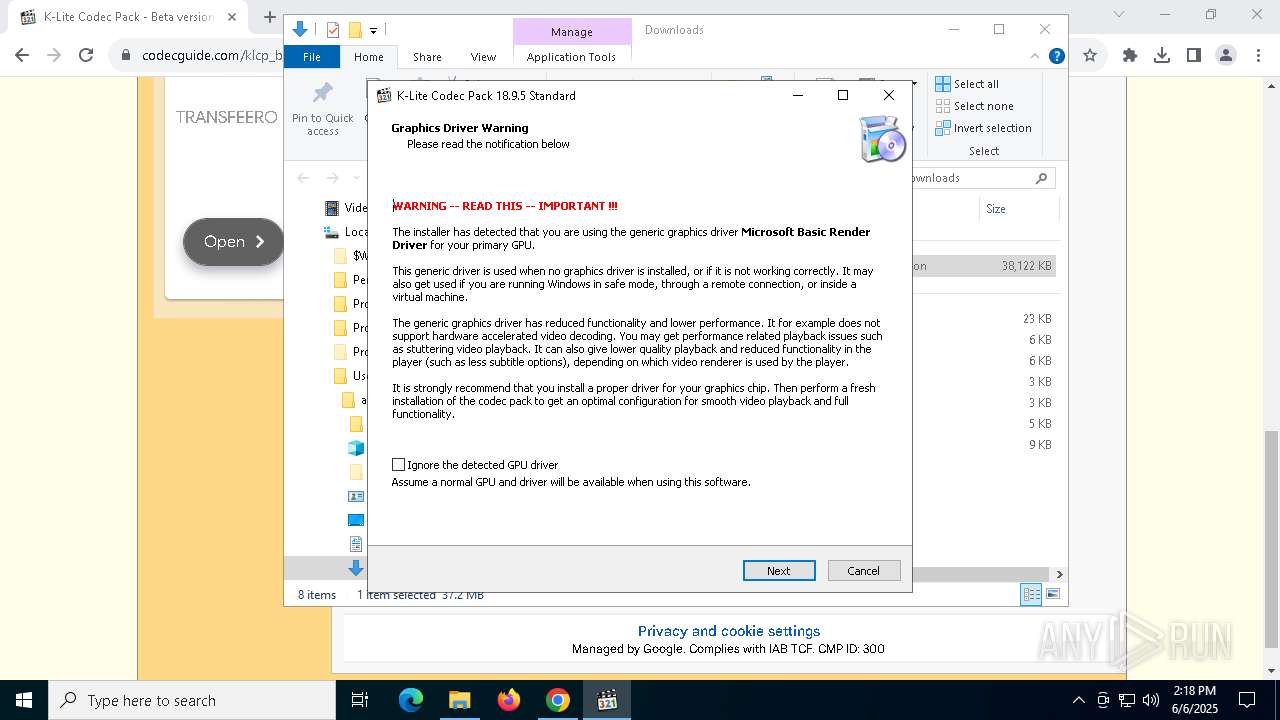Open the View ribbon tab
This screenshot has height=720, width=1280.
point(483,57)
